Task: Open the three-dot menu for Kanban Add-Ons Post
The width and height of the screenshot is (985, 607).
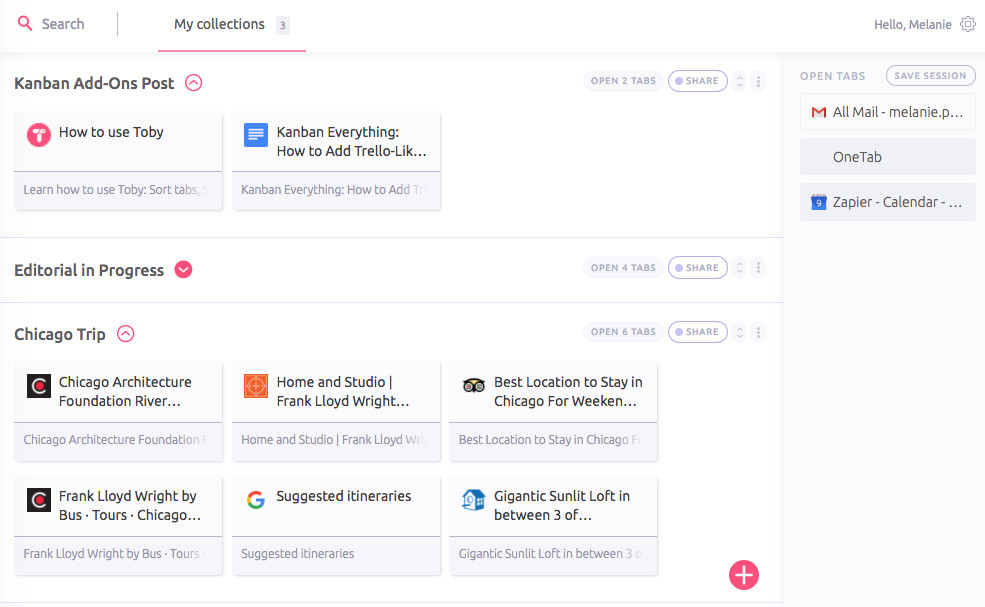Action: [758, 81]
